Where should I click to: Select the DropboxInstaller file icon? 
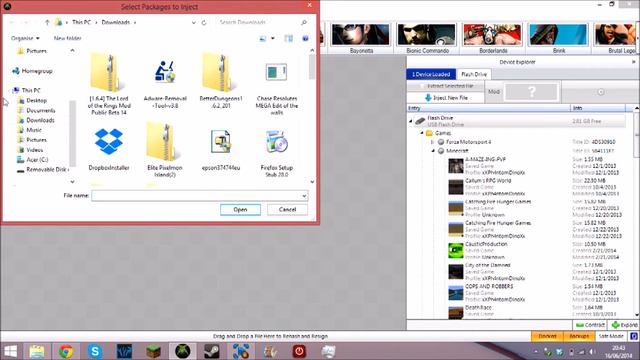click(x=109, y=142)
